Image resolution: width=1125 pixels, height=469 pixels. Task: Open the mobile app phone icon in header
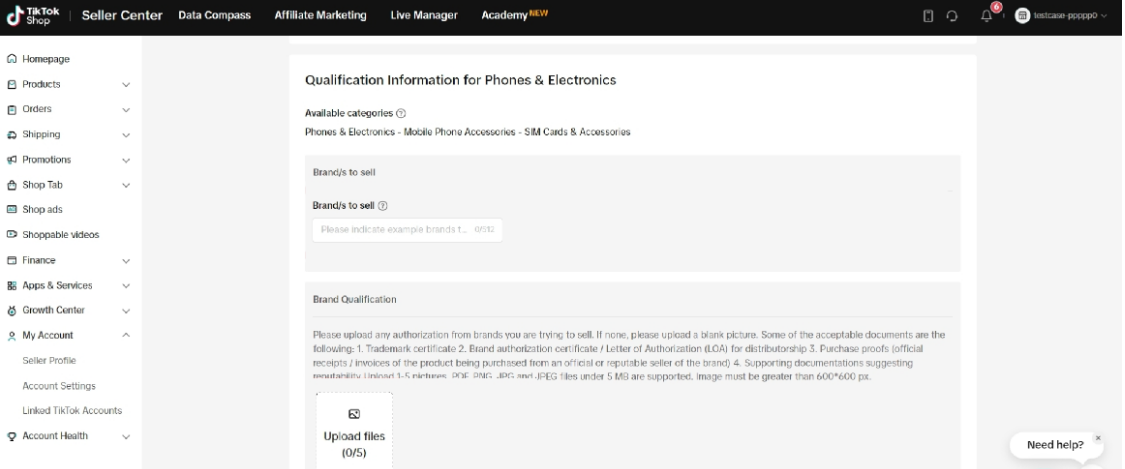click(x=928, y=16)
